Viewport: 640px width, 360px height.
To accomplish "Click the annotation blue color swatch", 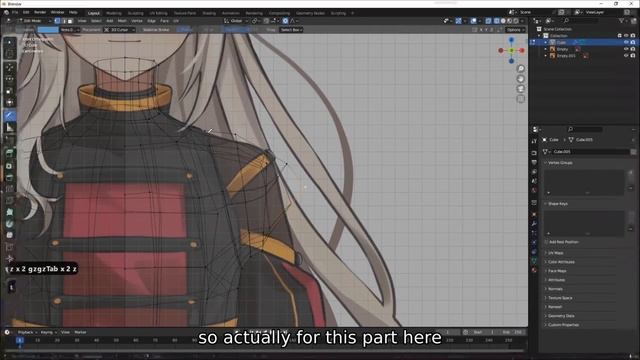I will [x=48, y=30].
